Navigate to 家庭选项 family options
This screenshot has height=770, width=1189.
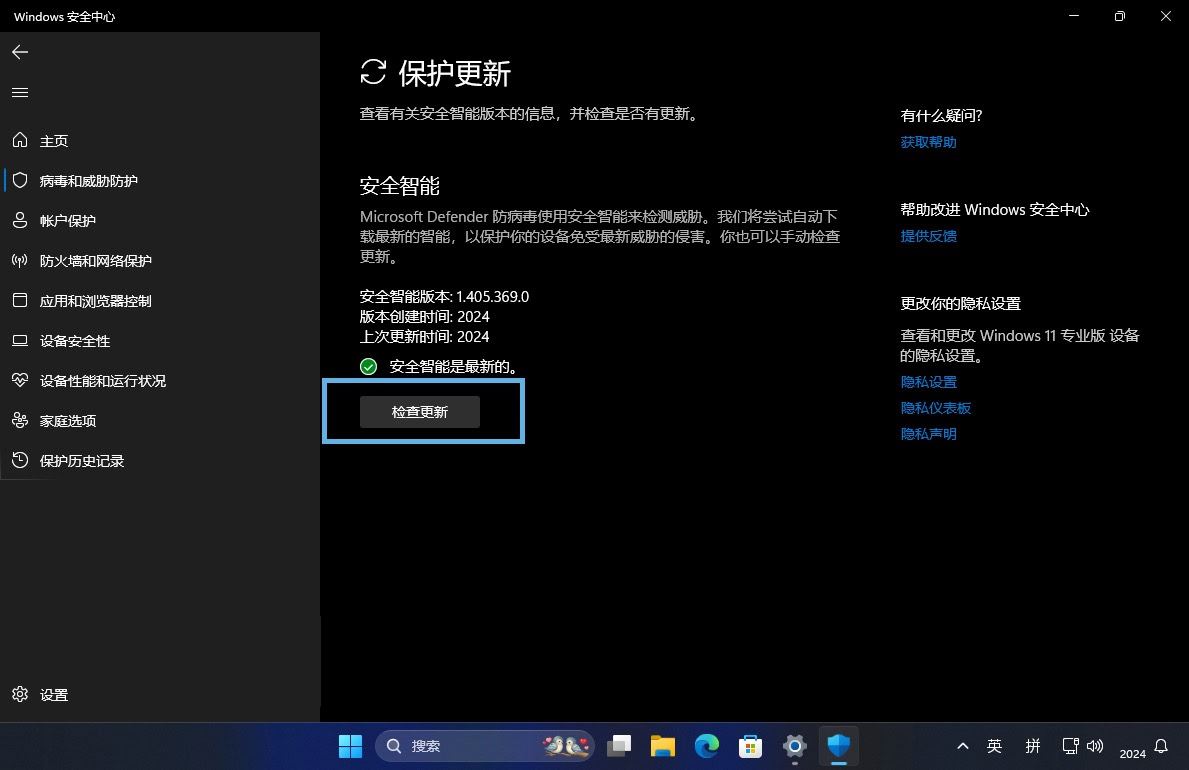[68, 421]
